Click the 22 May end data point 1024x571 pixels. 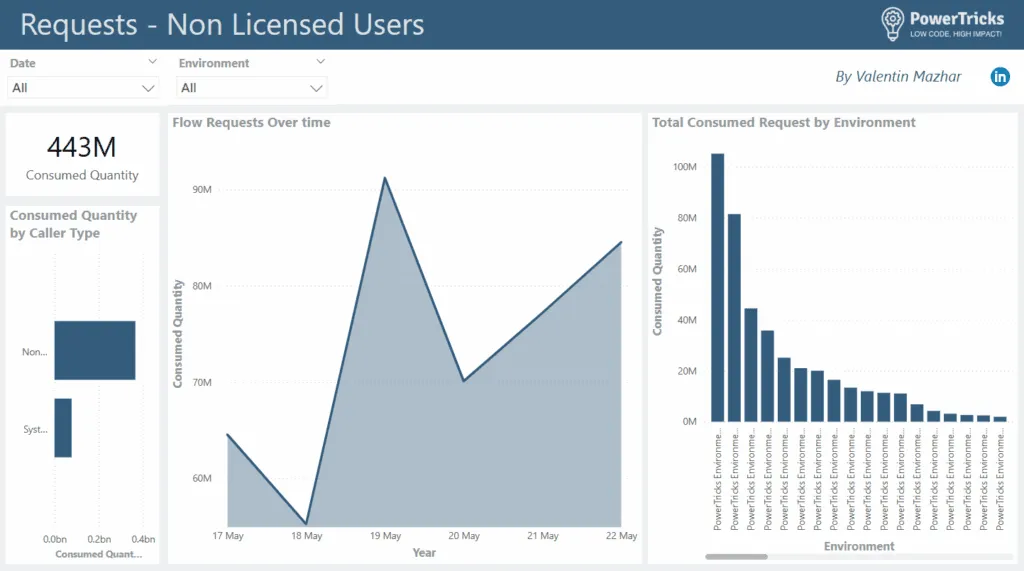[x=620, y=242]
